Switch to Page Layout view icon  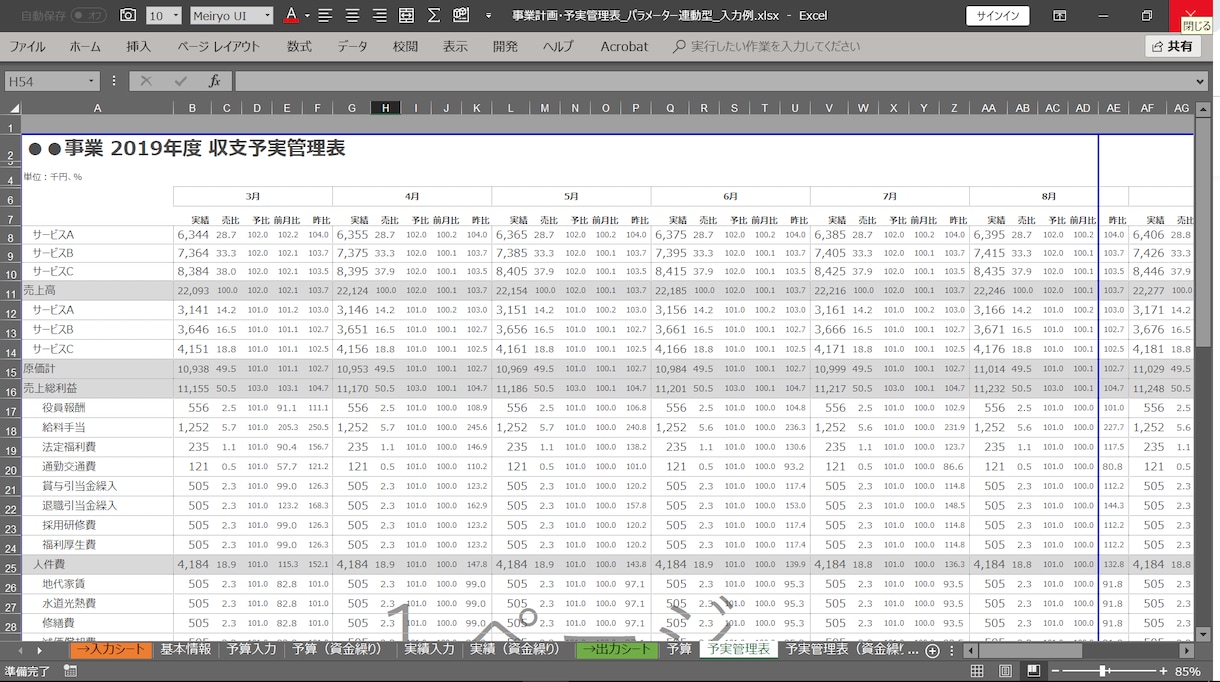click(1005, 671)
